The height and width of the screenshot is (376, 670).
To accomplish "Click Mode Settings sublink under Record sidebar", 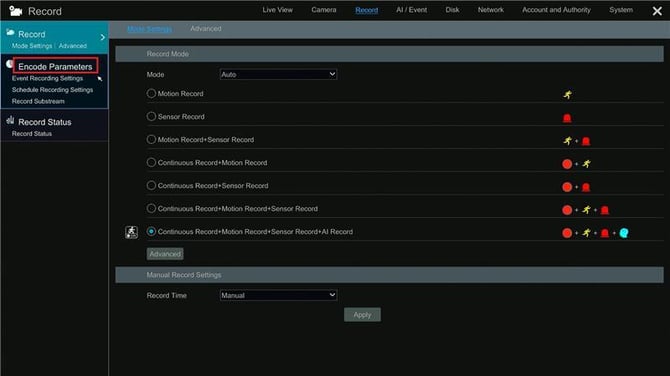I will (x=32, y=46).
